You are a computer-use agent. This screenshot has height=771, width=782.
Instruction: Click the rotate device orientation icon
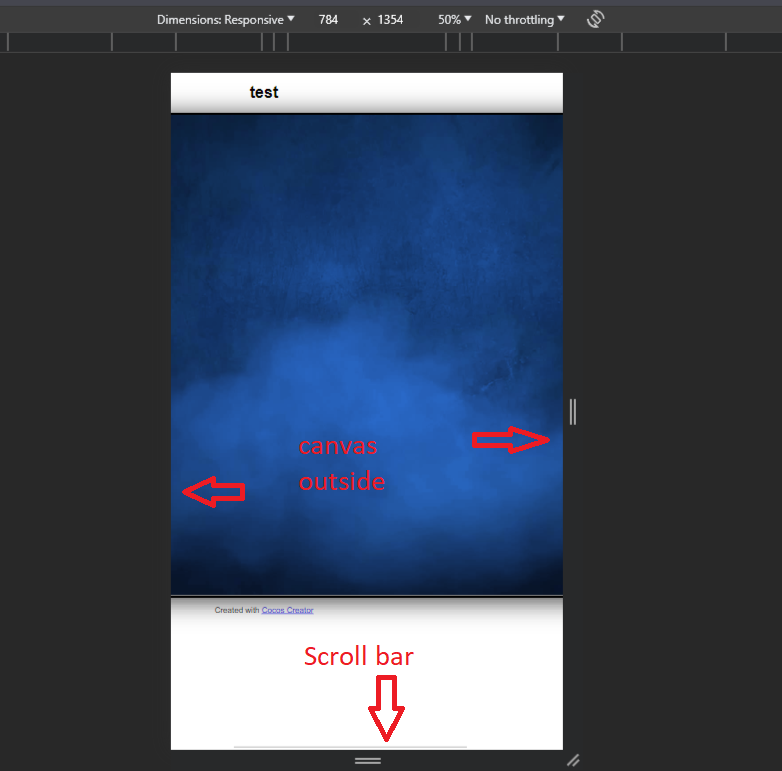point(595,19)
